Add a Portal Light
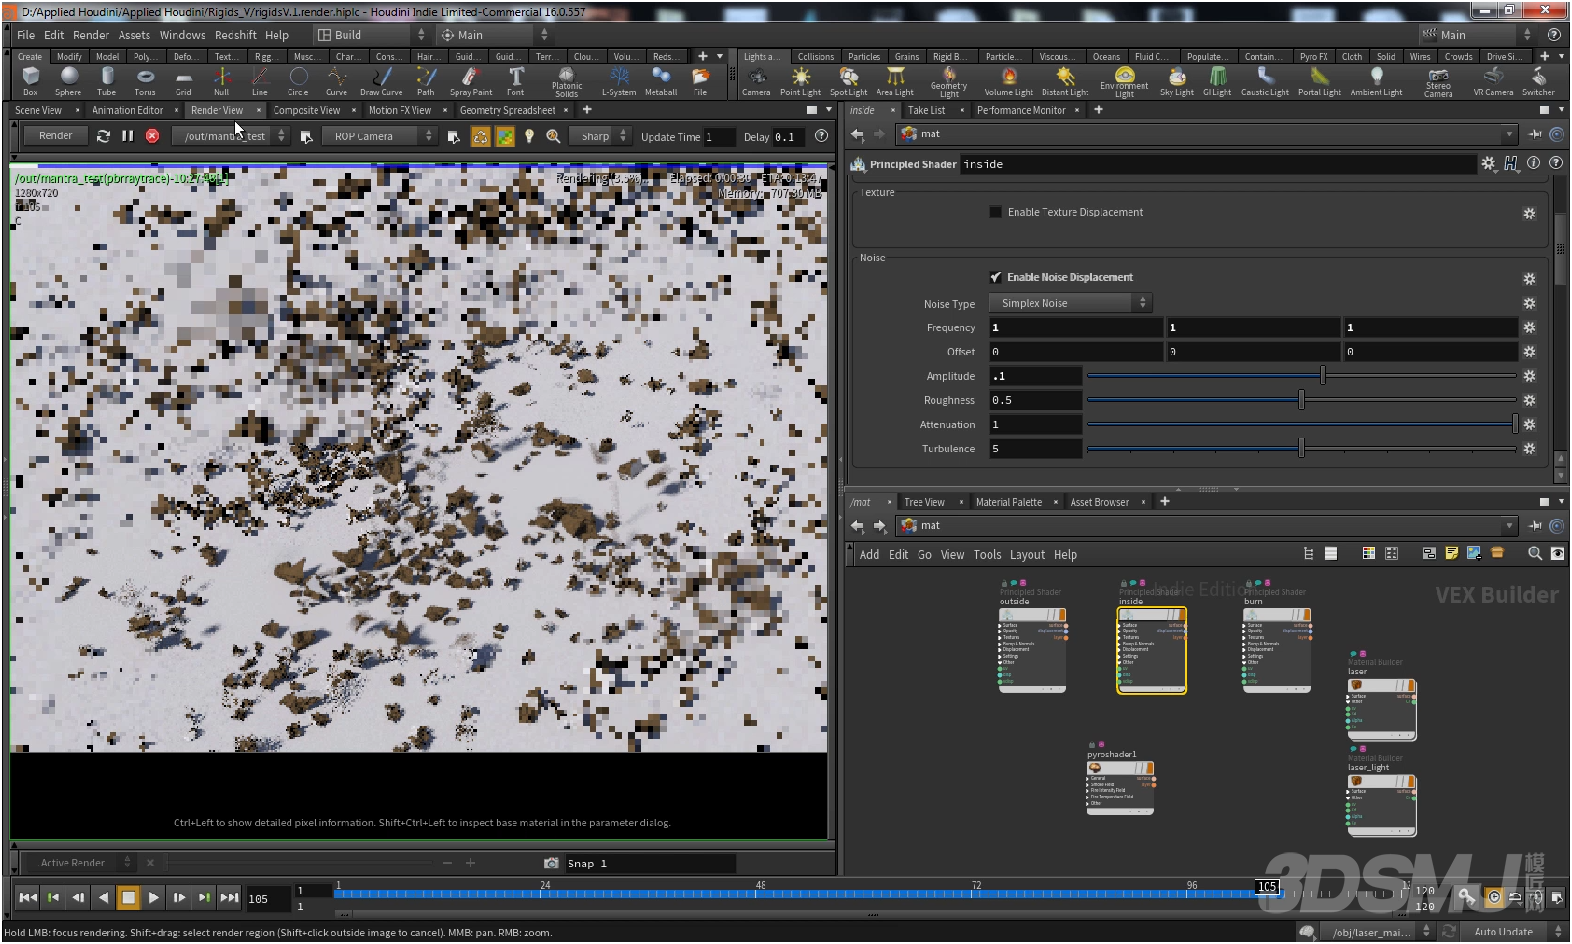 tap(1319, 81)
